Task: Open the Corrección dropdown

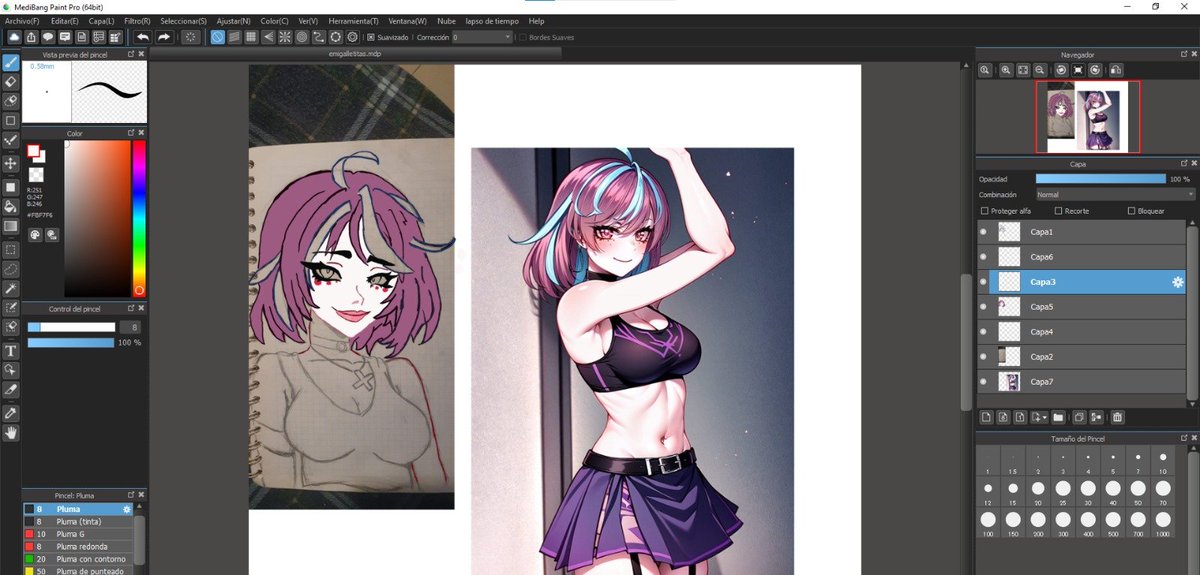Action: (x=481, y=37)
